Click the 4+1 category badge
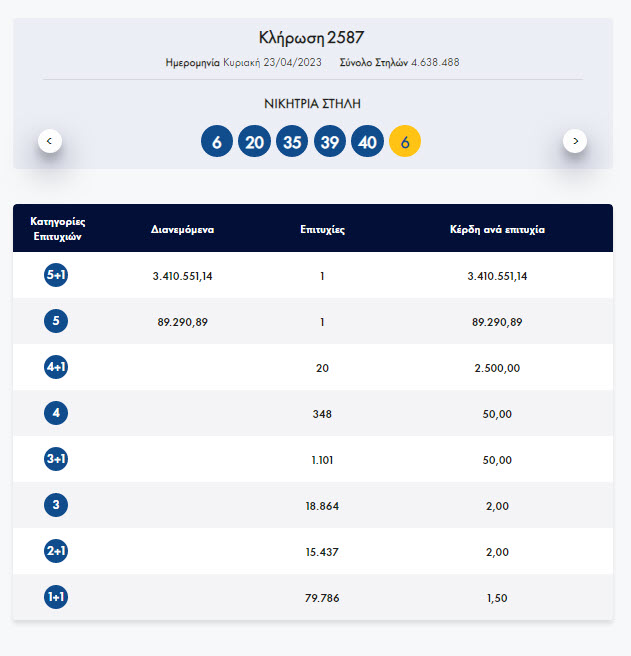The width and height of the screenshot is (631, 656). [x=56, y=367]
